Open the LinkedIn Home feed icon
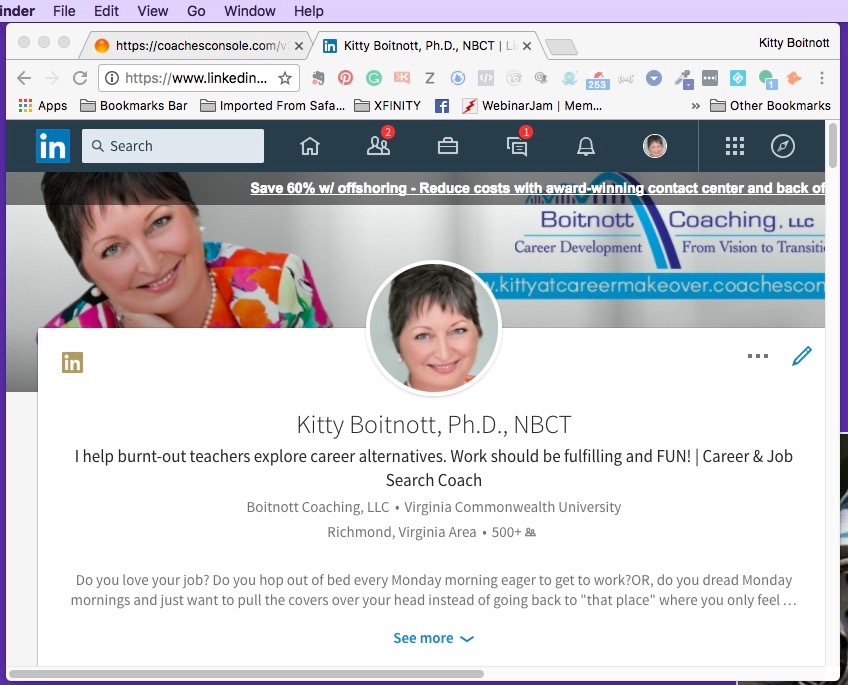The image size is (848, 685). (310, 146)
